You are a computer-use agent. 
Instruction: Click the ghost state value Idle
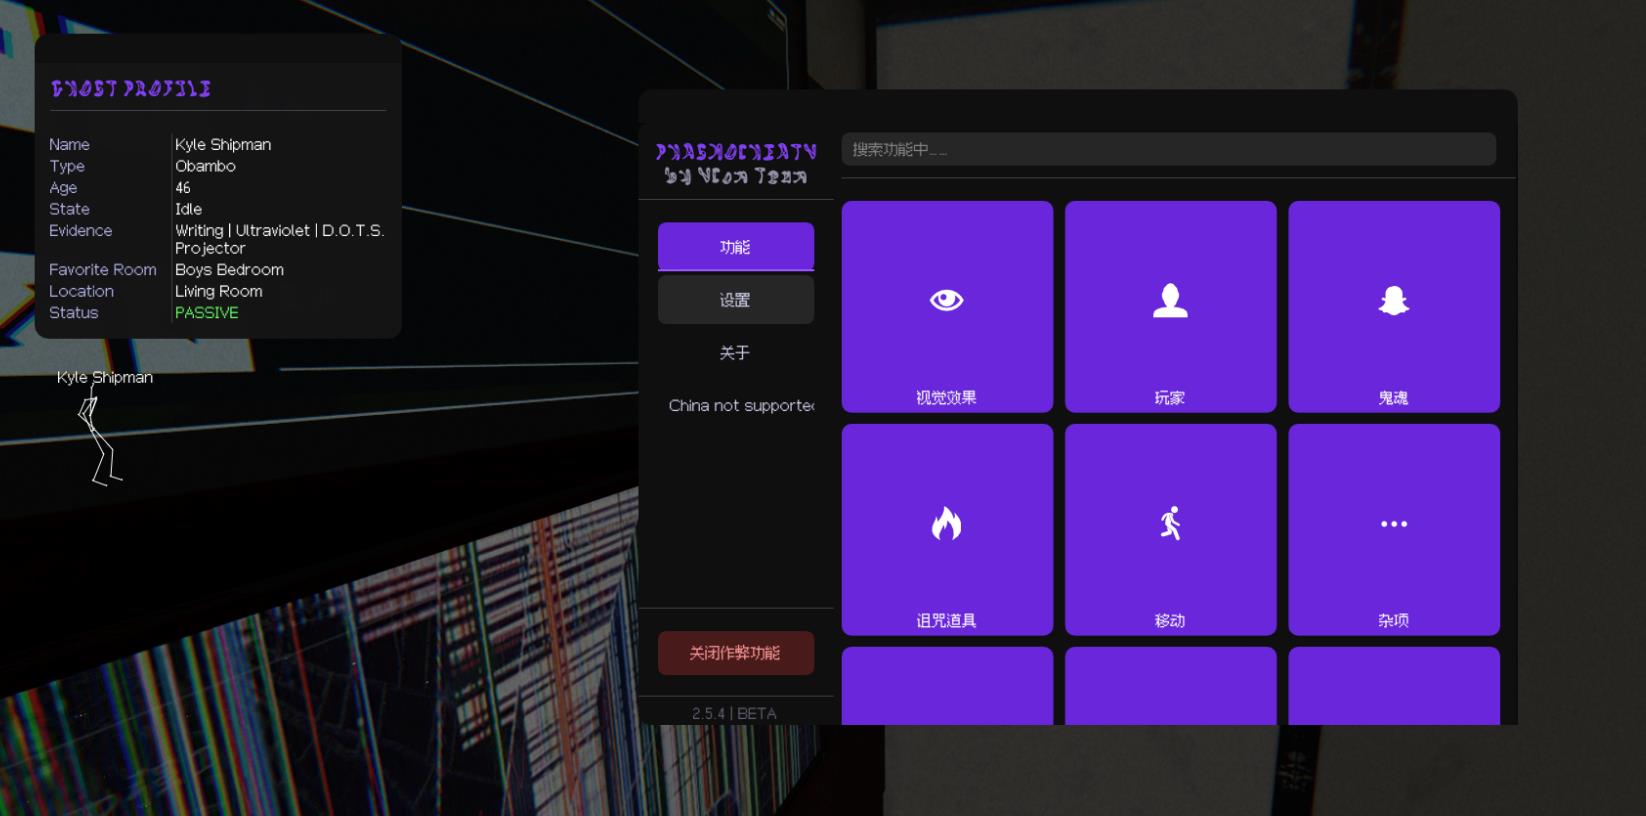click(188, 209)
